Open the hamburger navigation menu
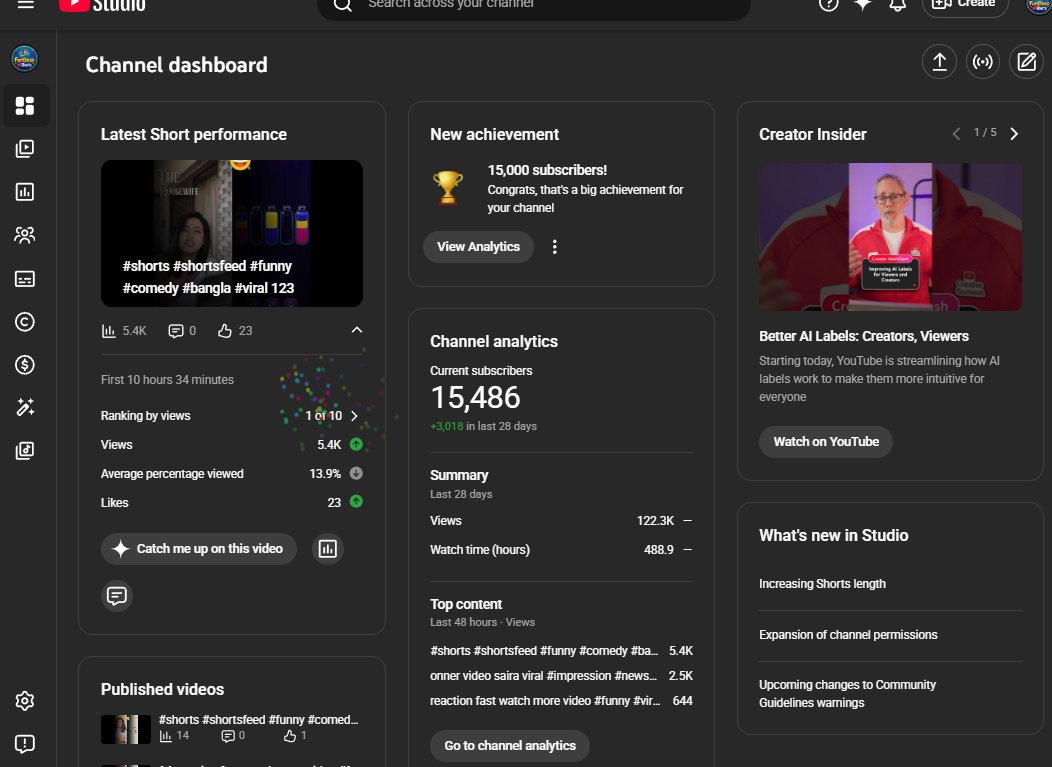1052x767 pixels. [25, 4]
